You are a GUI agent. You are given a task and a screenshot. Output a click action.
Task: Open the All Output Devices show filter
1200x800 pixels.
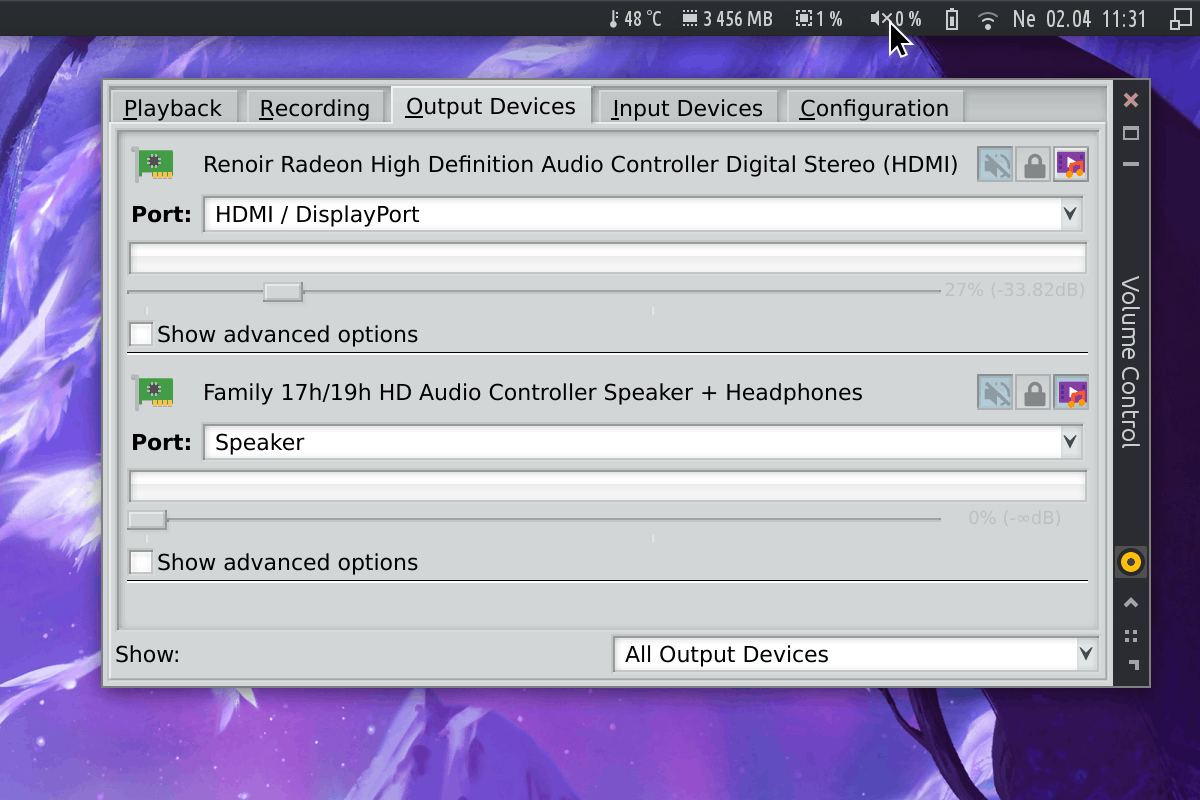coord(855,655)
